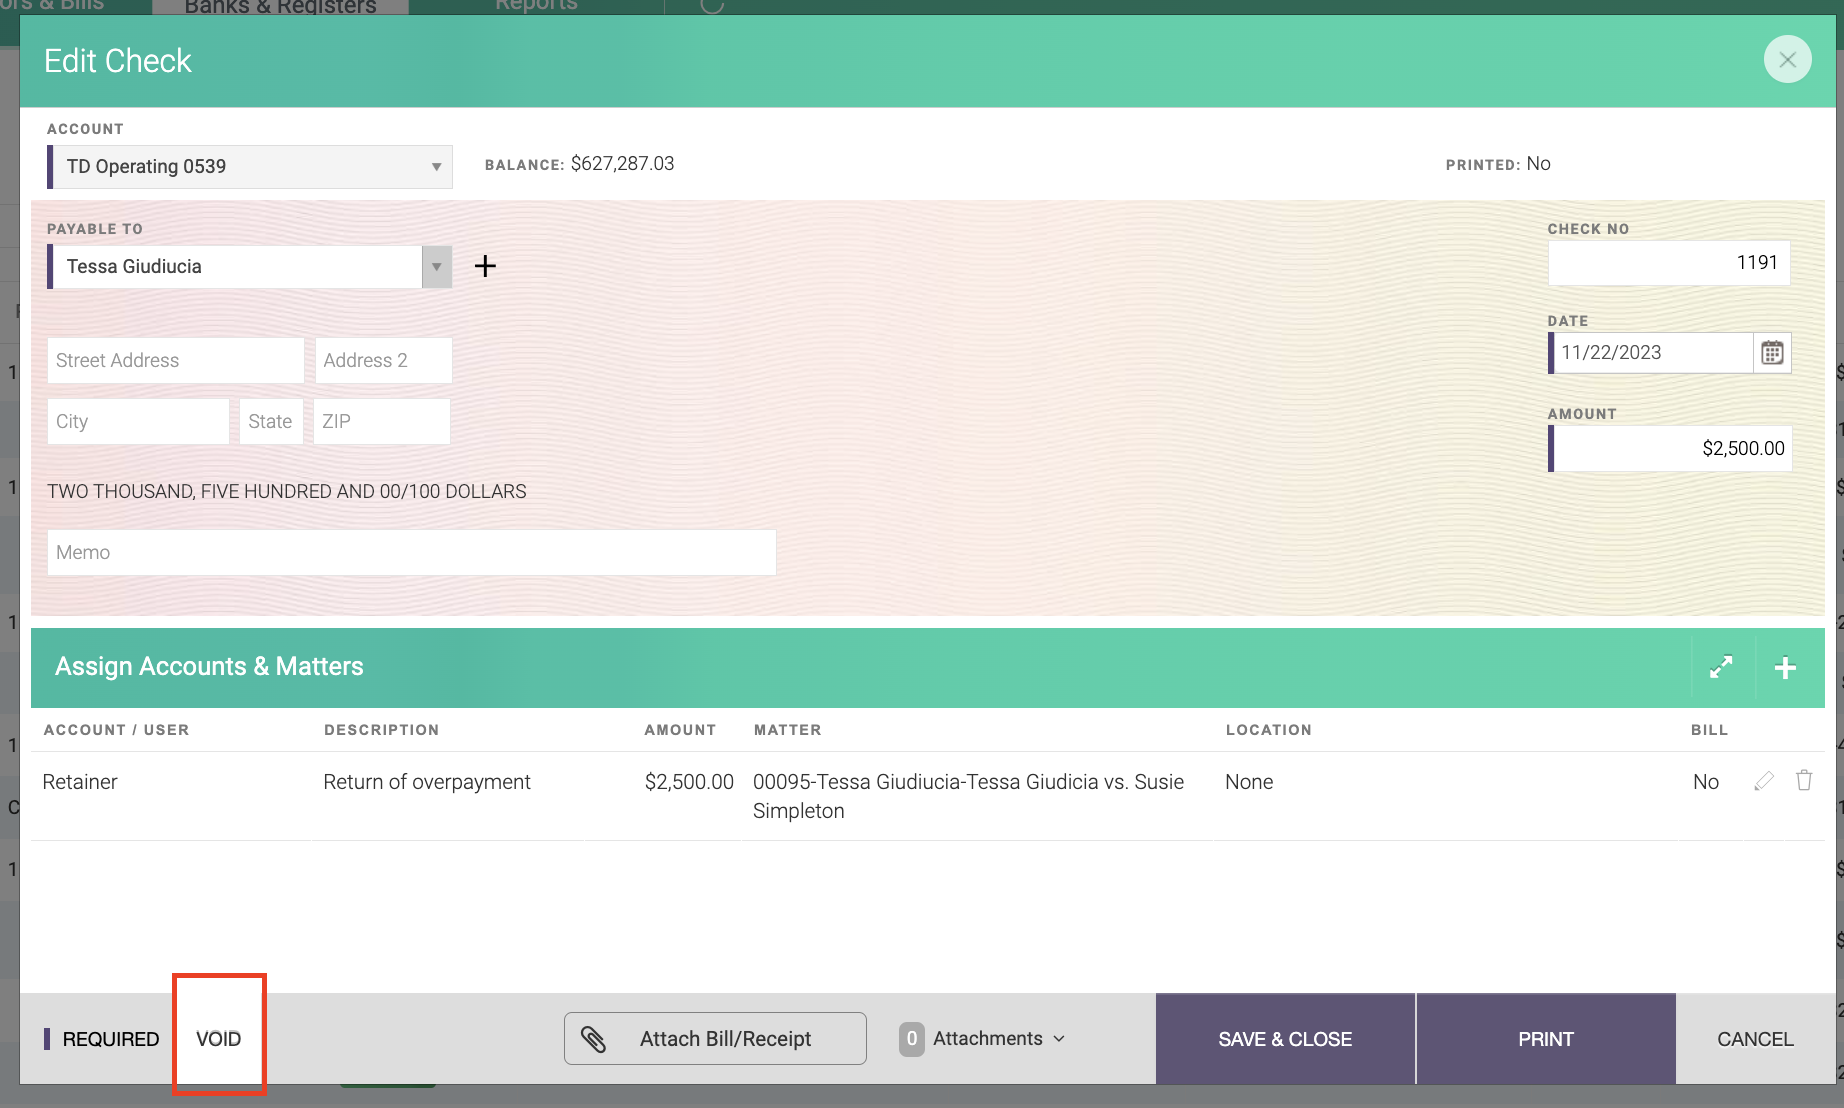Add a new payee with the plus icon

click(485, 266)
